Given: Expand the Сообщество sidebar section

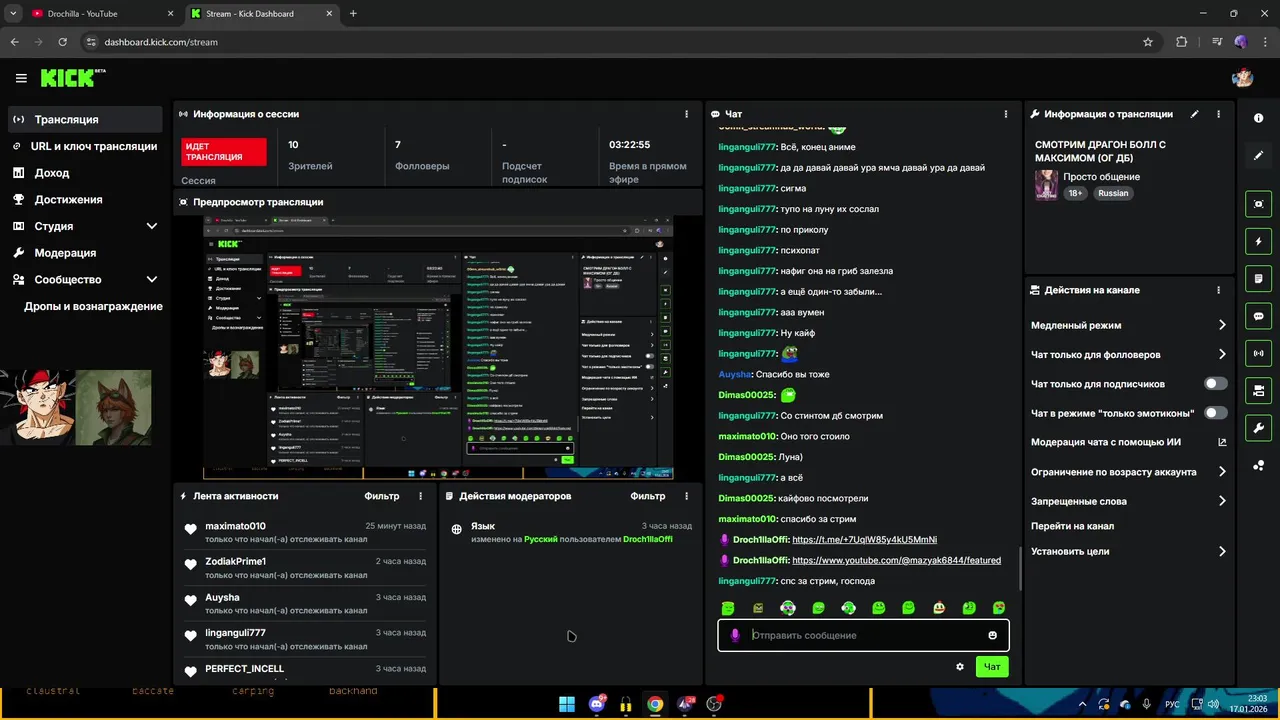Looking at the screenshot, I should pyautogui.click(x=152, y=280).
